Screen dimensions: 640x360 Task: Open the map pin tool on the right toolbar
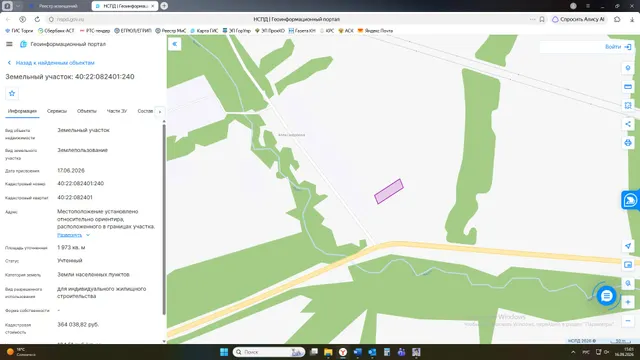tap(628, 68)
